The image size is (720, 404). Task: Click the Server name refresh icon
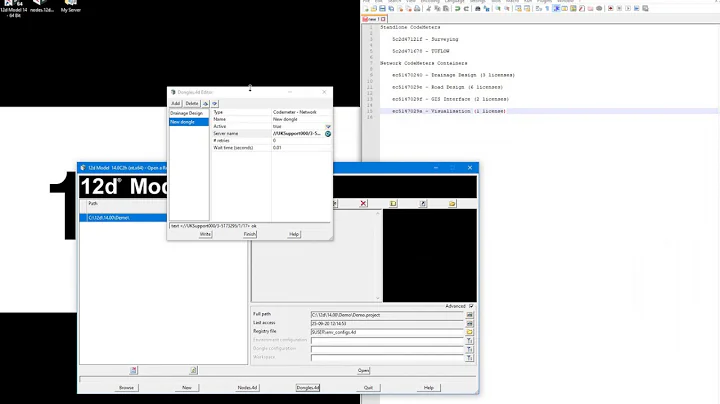point(328,134)
